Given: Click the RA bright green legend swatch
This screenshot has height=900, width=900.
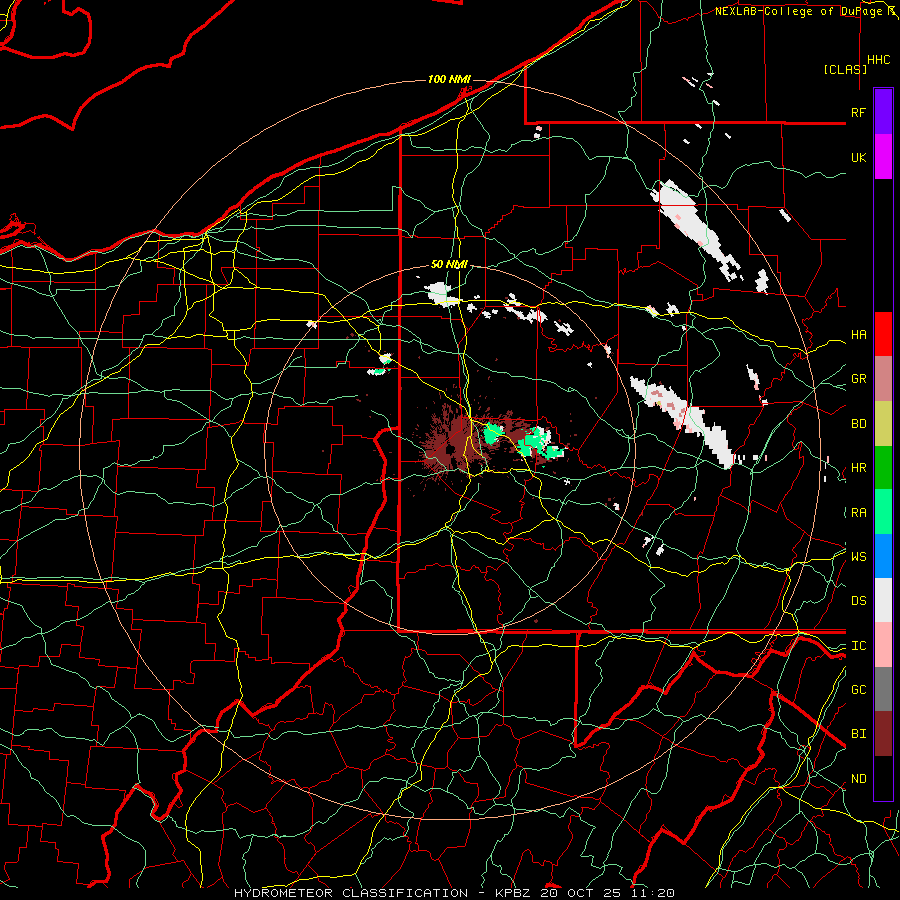Looking at the screenshot, I should point(883,512).
